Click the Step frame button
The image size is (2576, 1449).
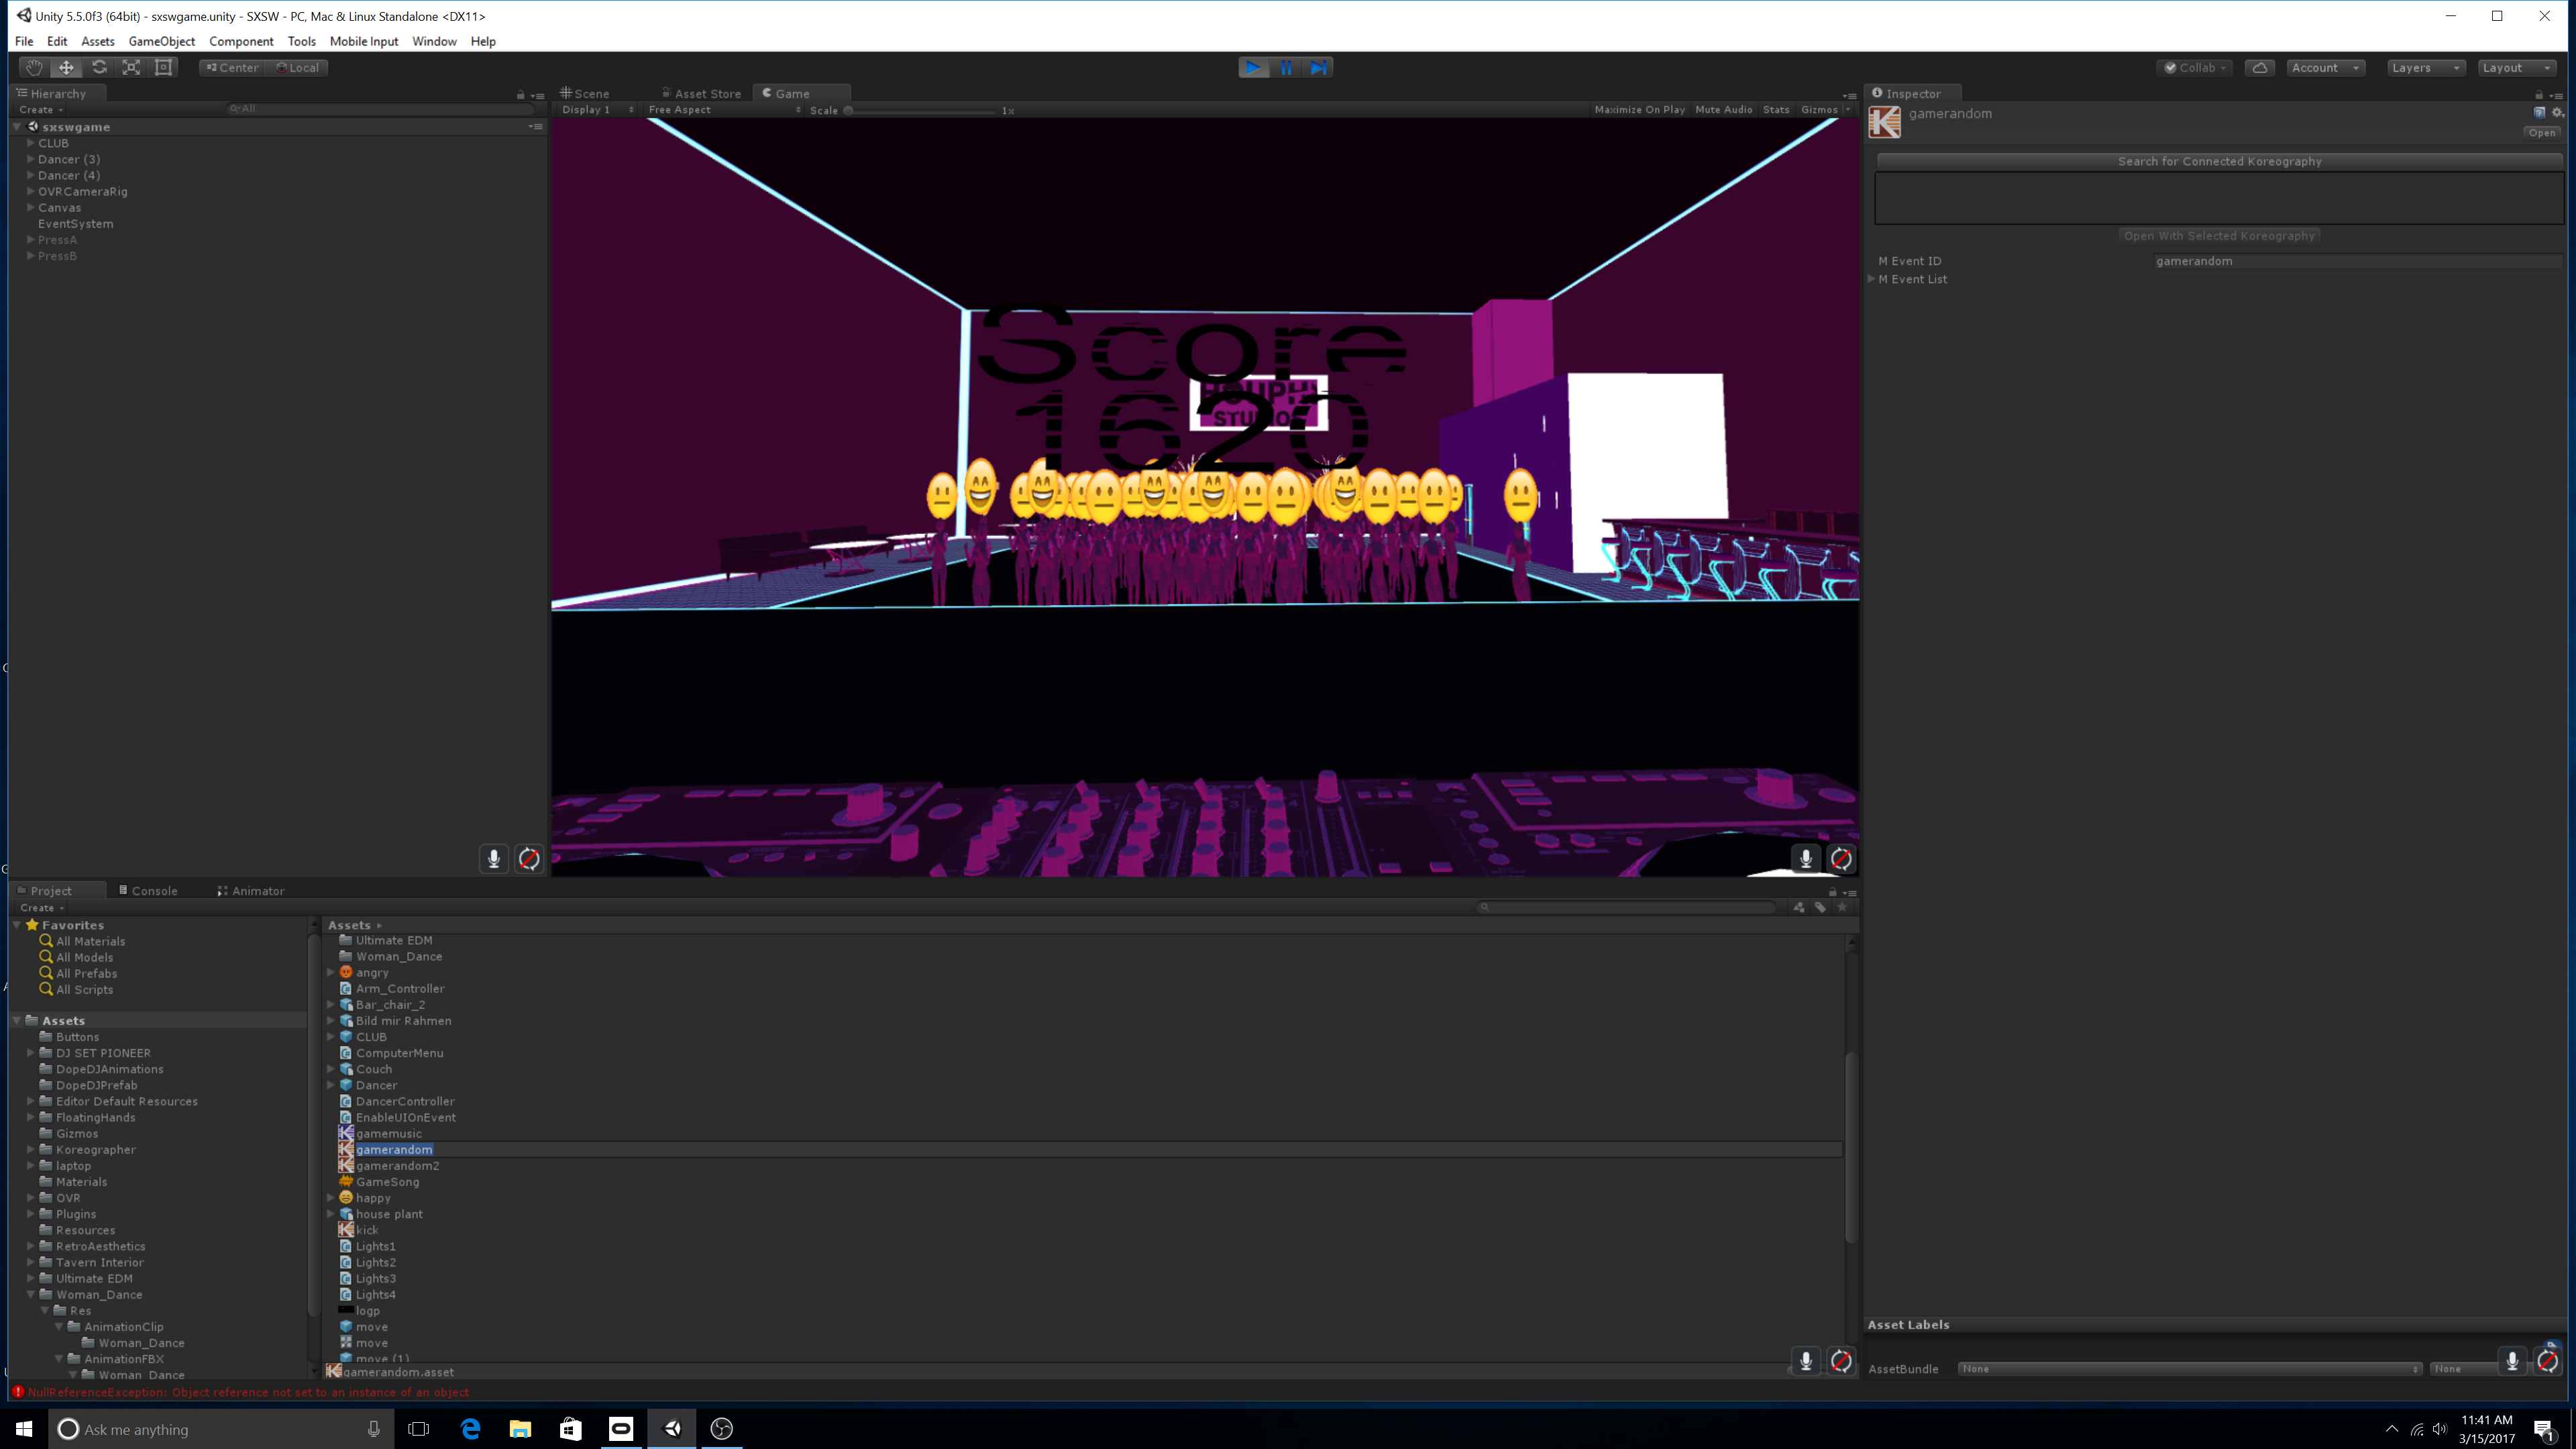(x=1319, y=67)
